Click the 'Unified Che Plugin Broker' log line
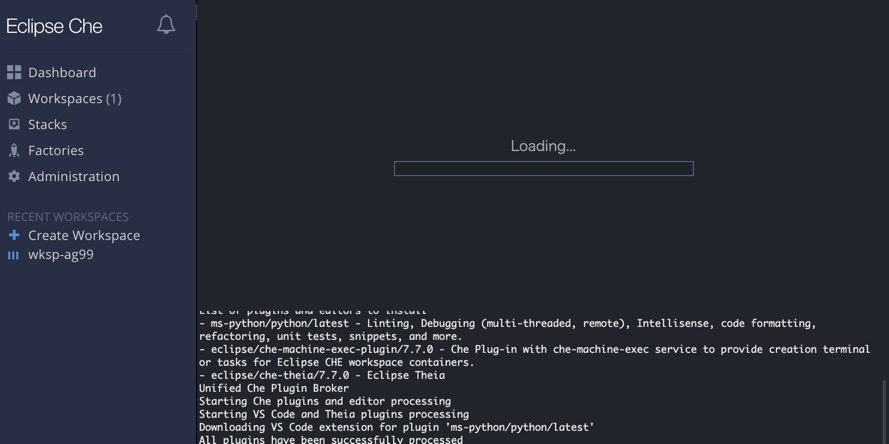 [x=274, y=388]
